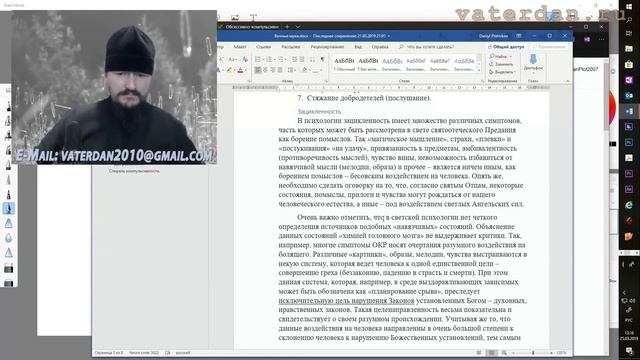
Task: Click the Общий доступ share button
Action: [506, 47]
